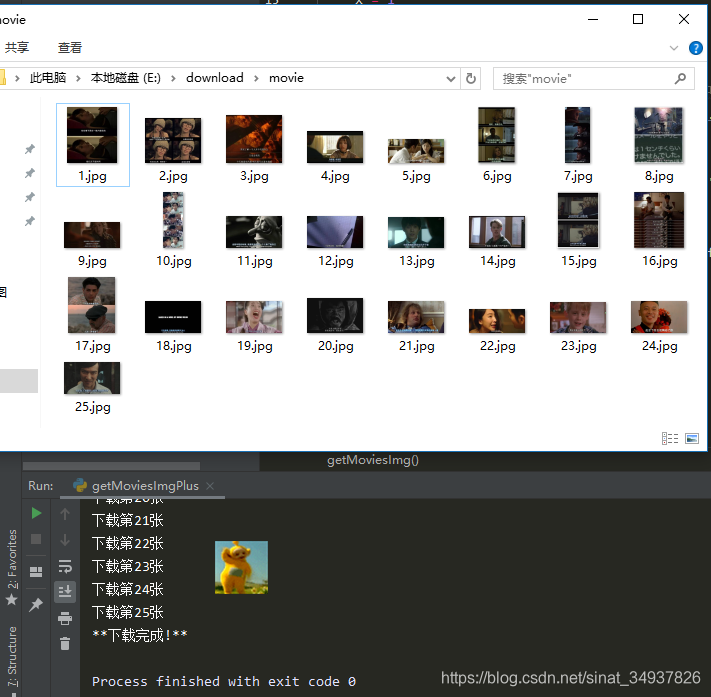Select the 1.jpg thumbnail
Viewport: 711px width, 697px height.
[92, 135]
